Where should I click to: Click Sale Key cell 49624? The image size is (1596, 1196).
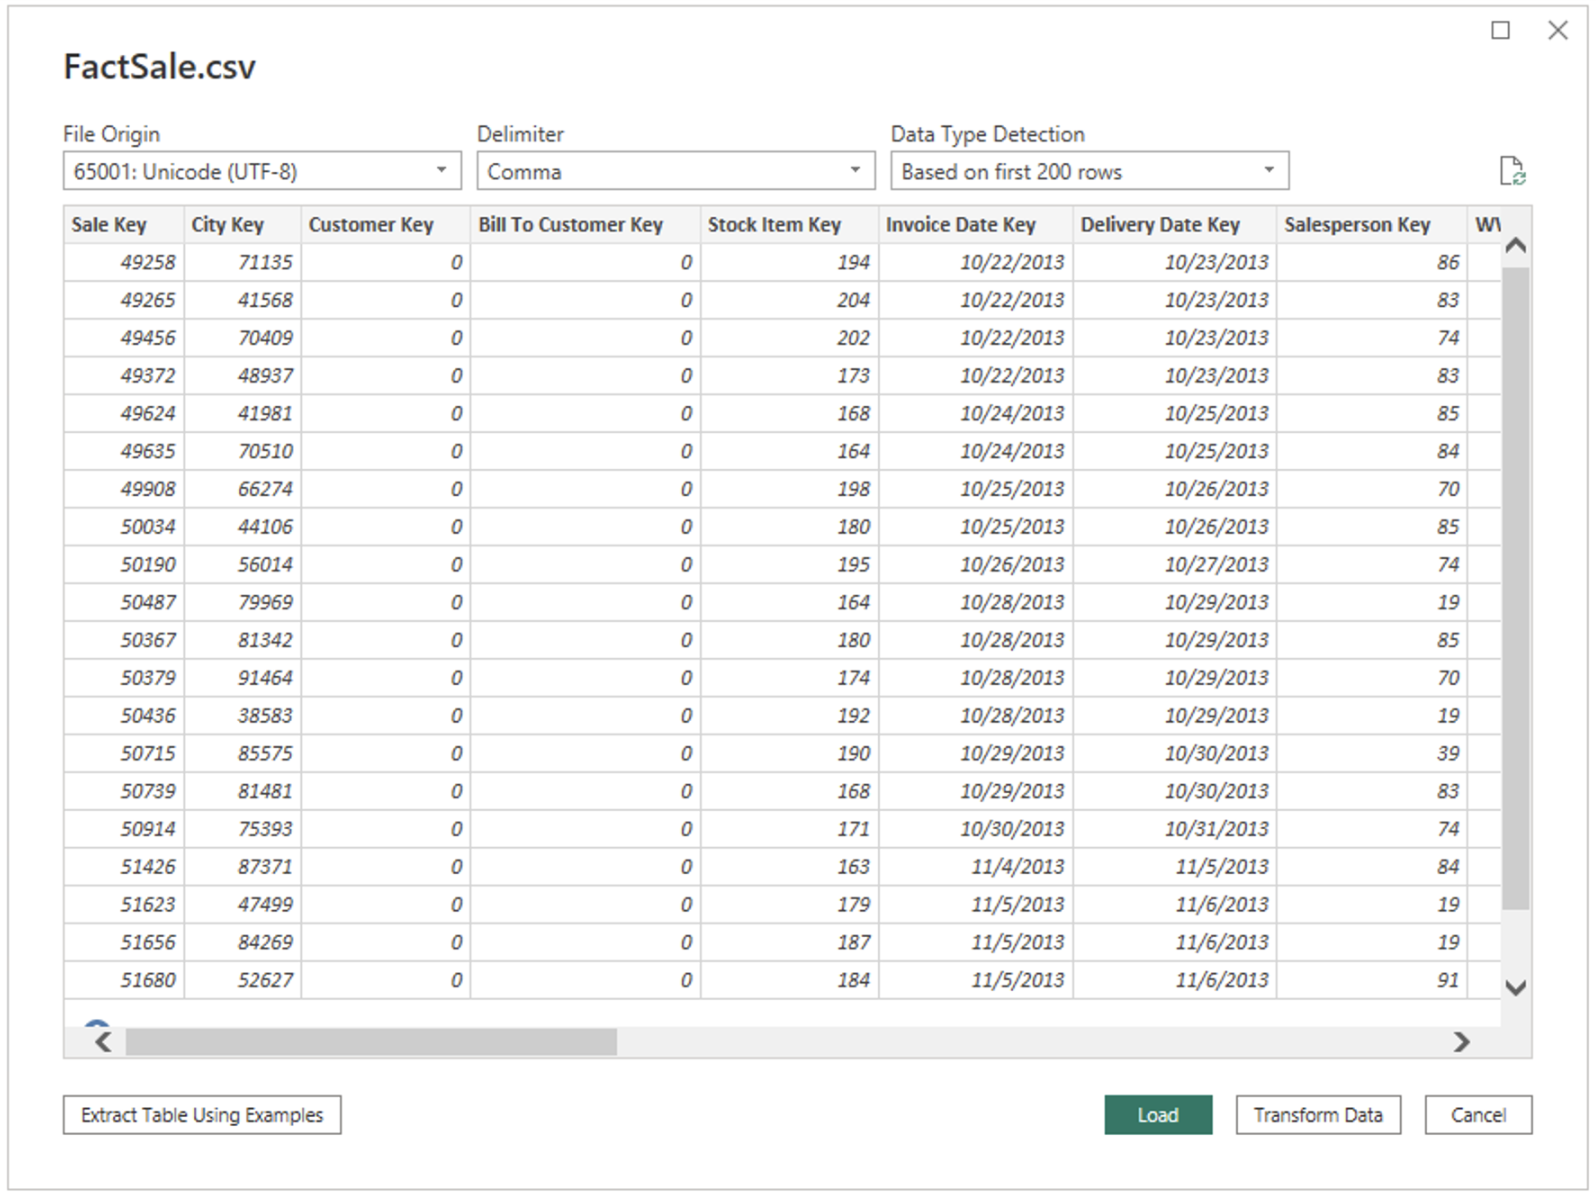pyautogui.click(x=124, y=413)
